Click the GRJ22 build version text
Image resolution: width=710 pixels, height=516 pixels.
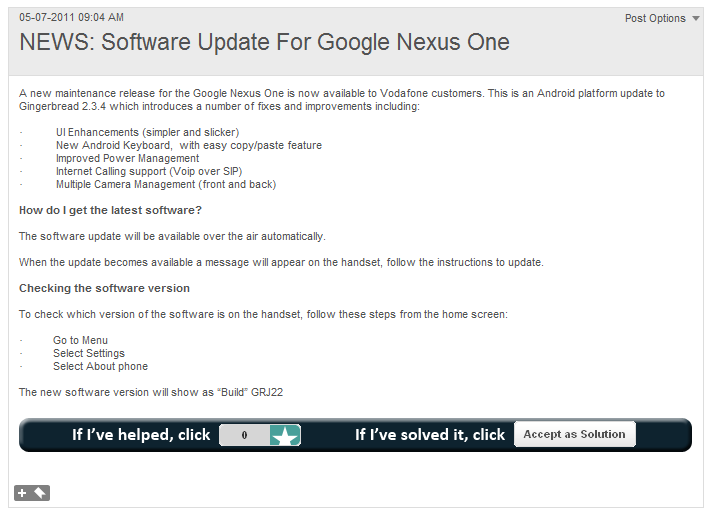266,392
